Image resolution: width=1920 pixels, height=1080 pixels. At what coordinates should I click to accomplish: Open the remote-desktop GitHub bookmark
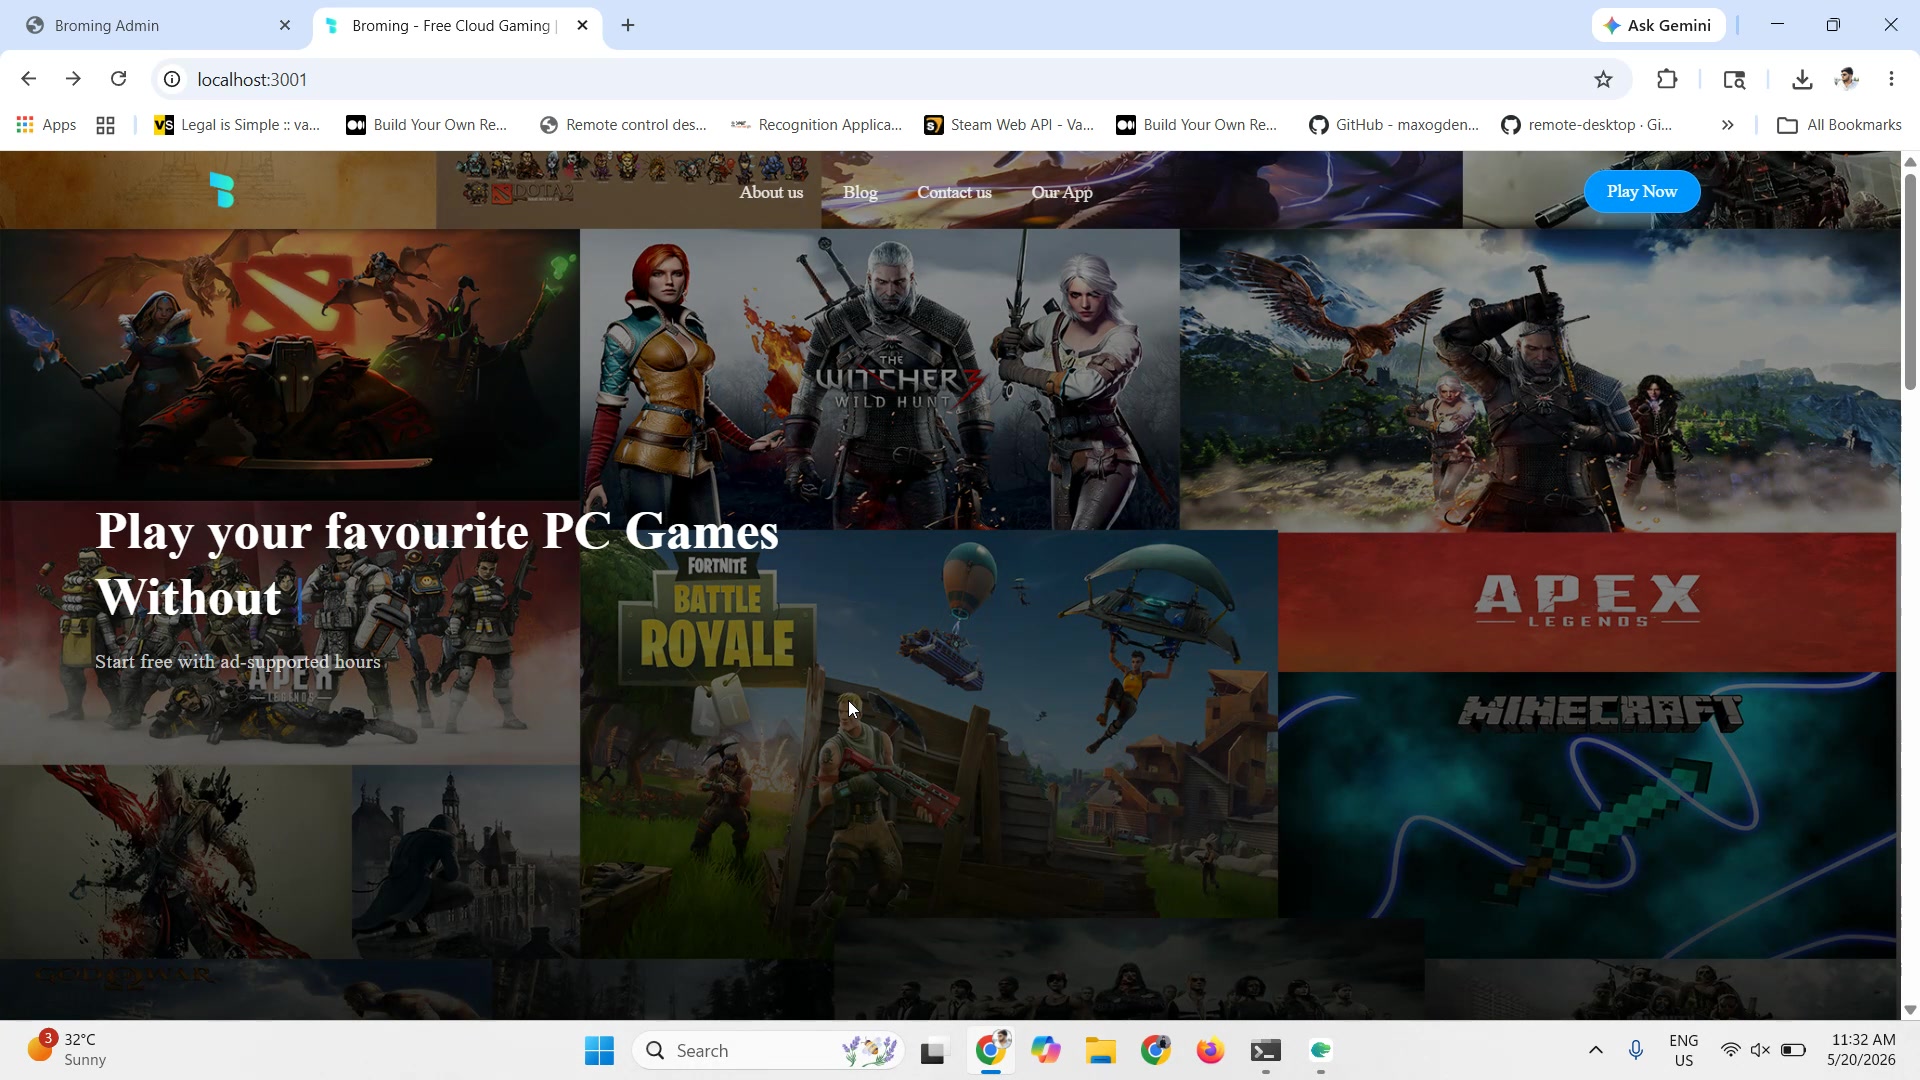point(1587,125)
